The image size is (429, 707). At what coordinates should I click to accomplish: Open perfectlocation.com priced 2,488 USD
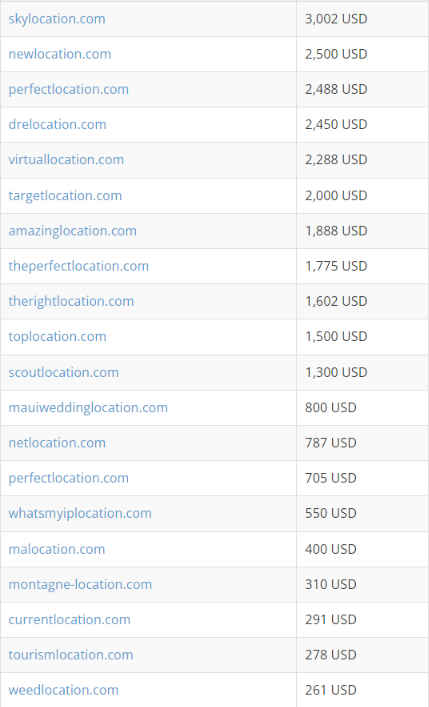pyautogui.click(x=69, y=90)
